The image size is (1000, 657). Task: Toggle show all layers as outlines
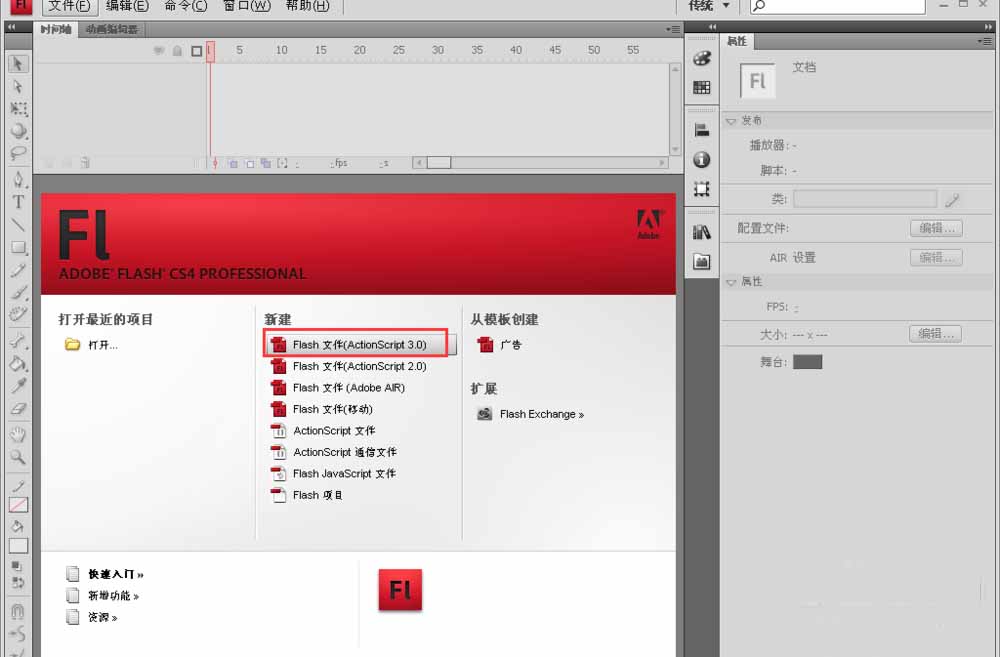196,51
